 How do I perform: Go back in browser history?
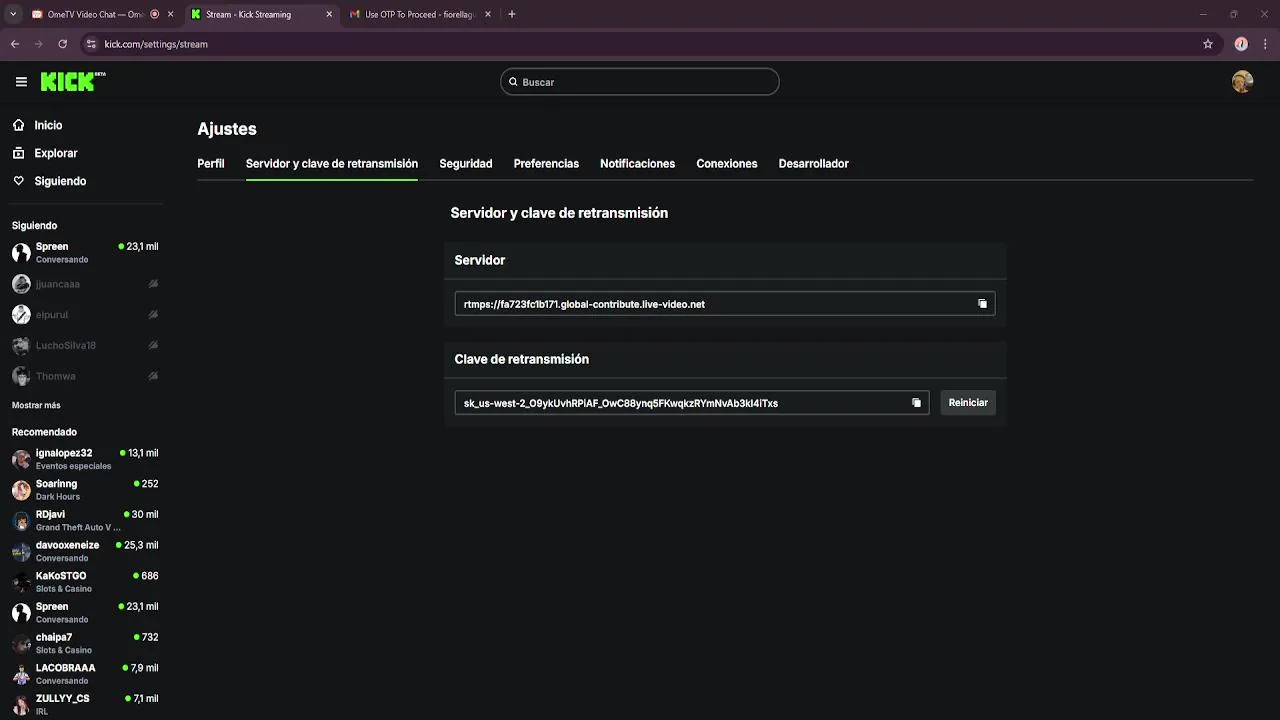pos(15,44)
